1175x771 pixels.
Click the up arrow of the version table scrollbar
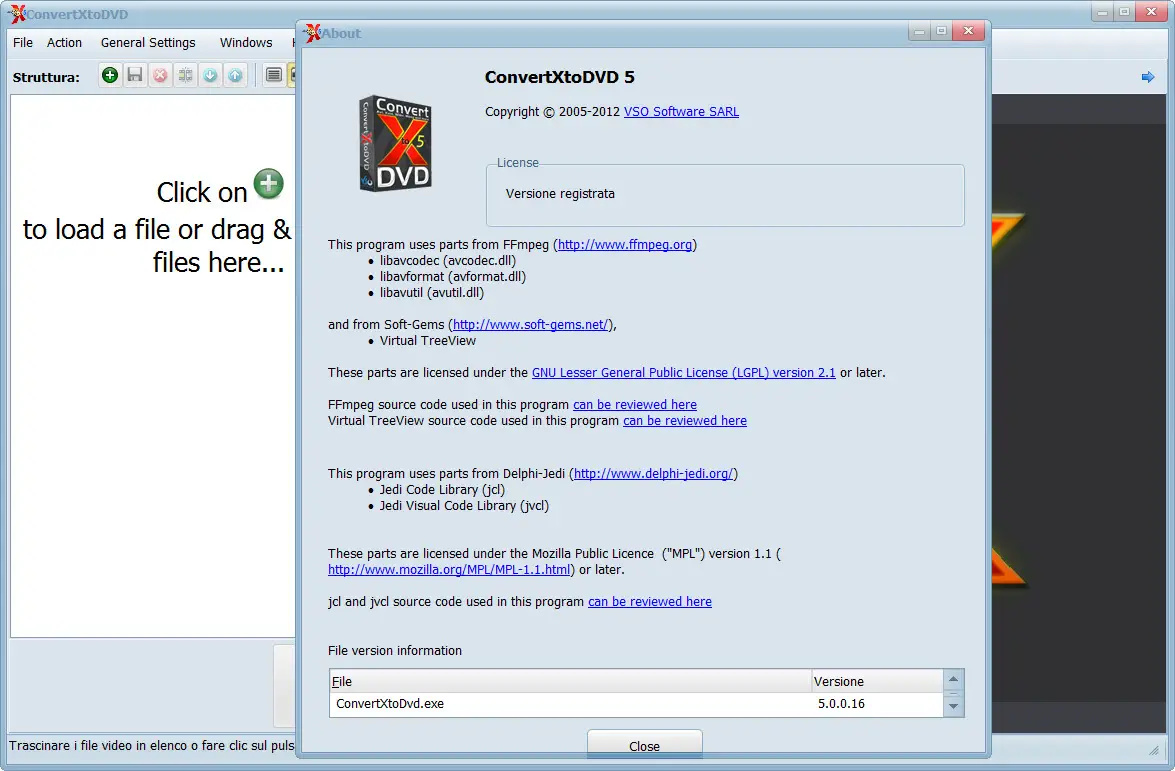coord(953,676)
